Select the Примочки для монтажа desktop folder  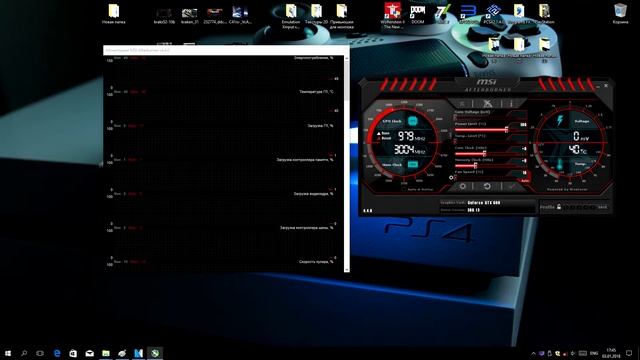[342, 16]
